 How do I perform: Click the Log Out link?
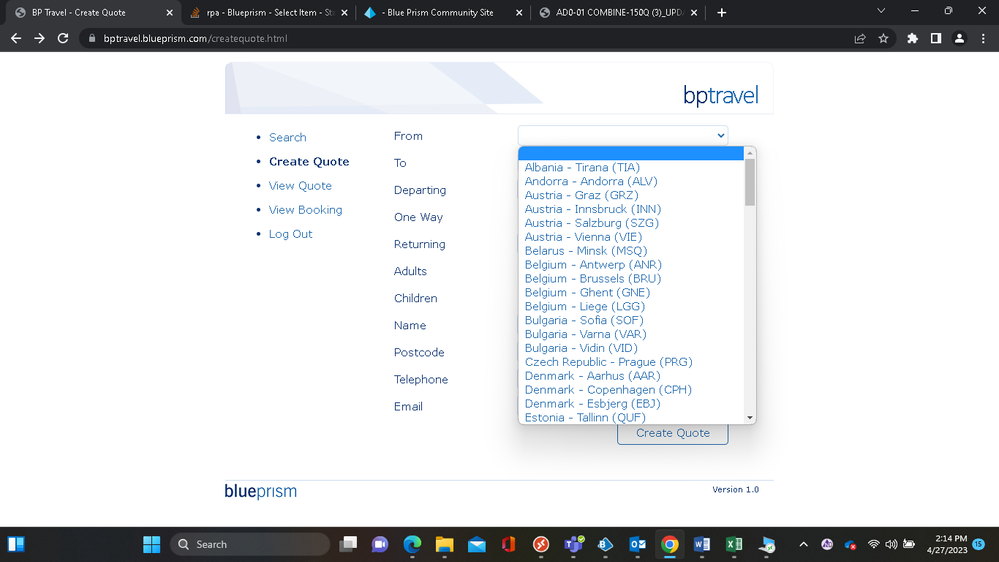[291, 234]
